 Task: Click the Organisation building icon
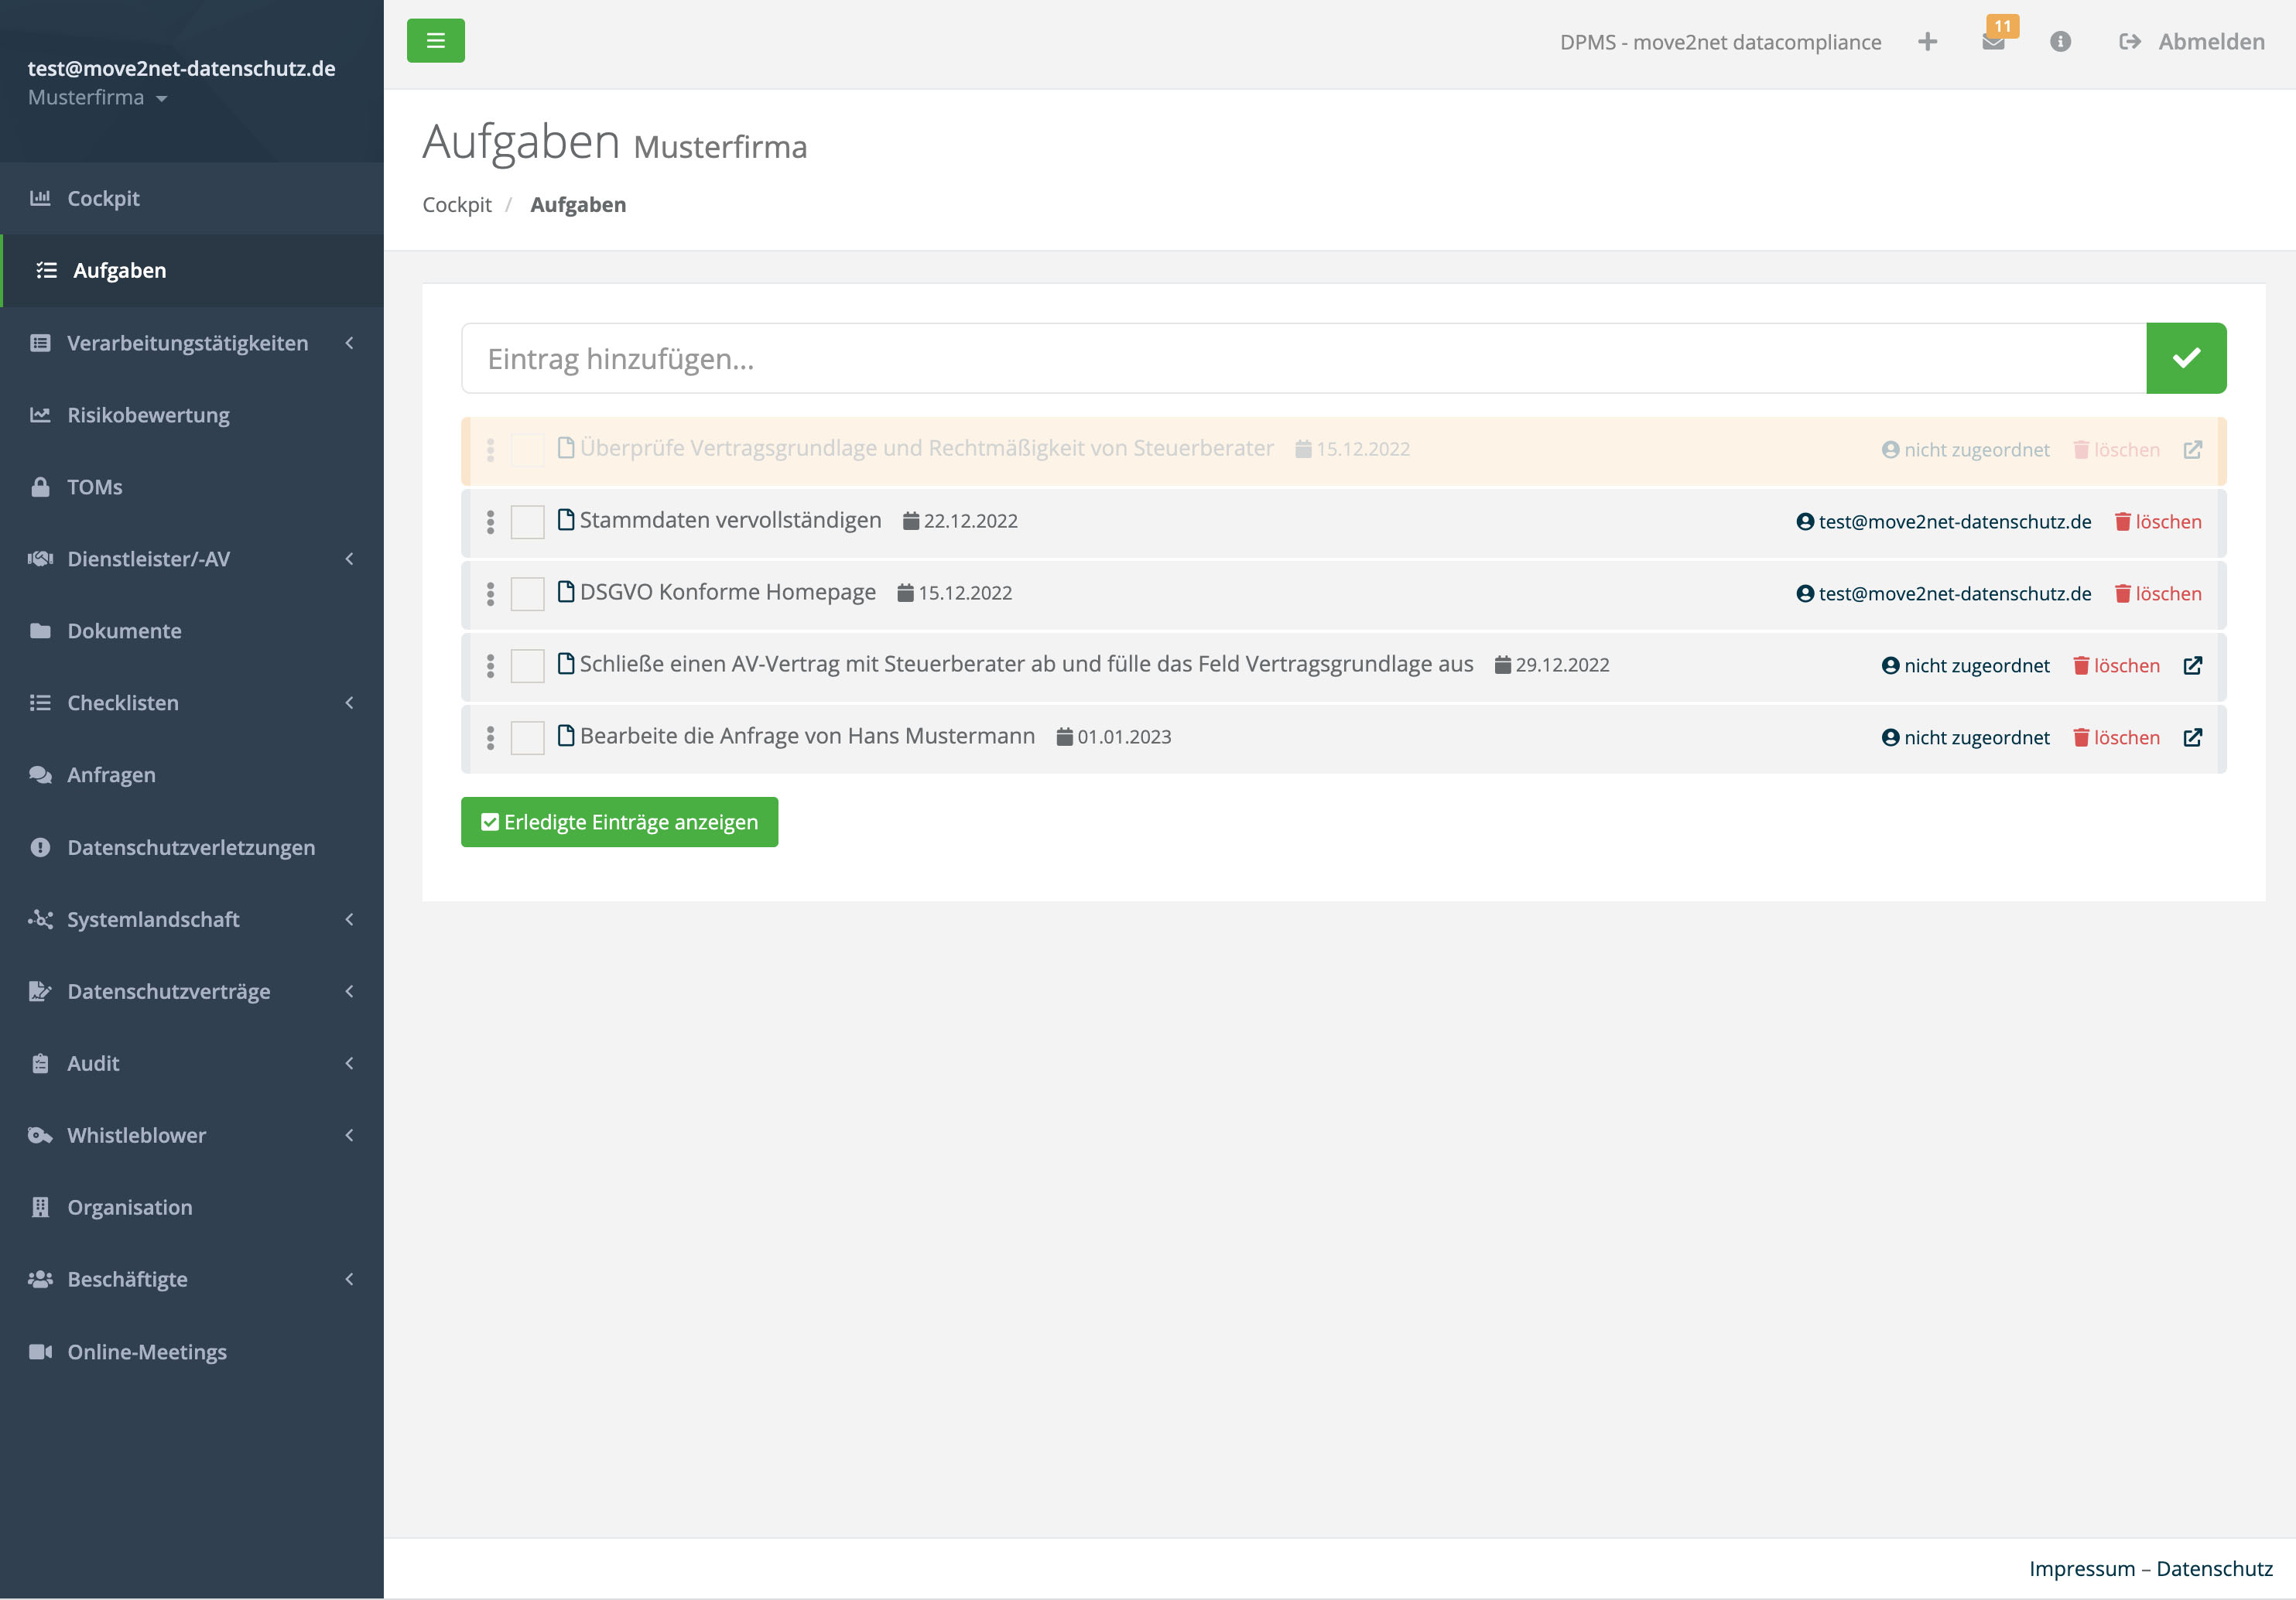pyautogui.click(x=40, y=1207)
